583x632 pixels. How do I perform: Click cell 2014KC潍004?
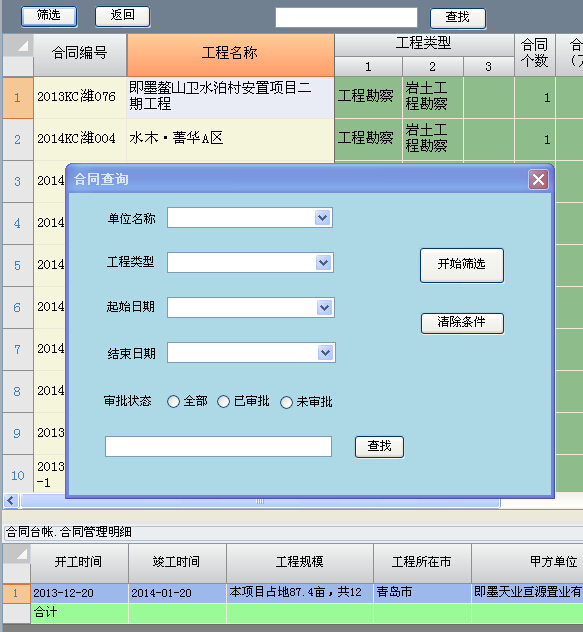(80, 139)
